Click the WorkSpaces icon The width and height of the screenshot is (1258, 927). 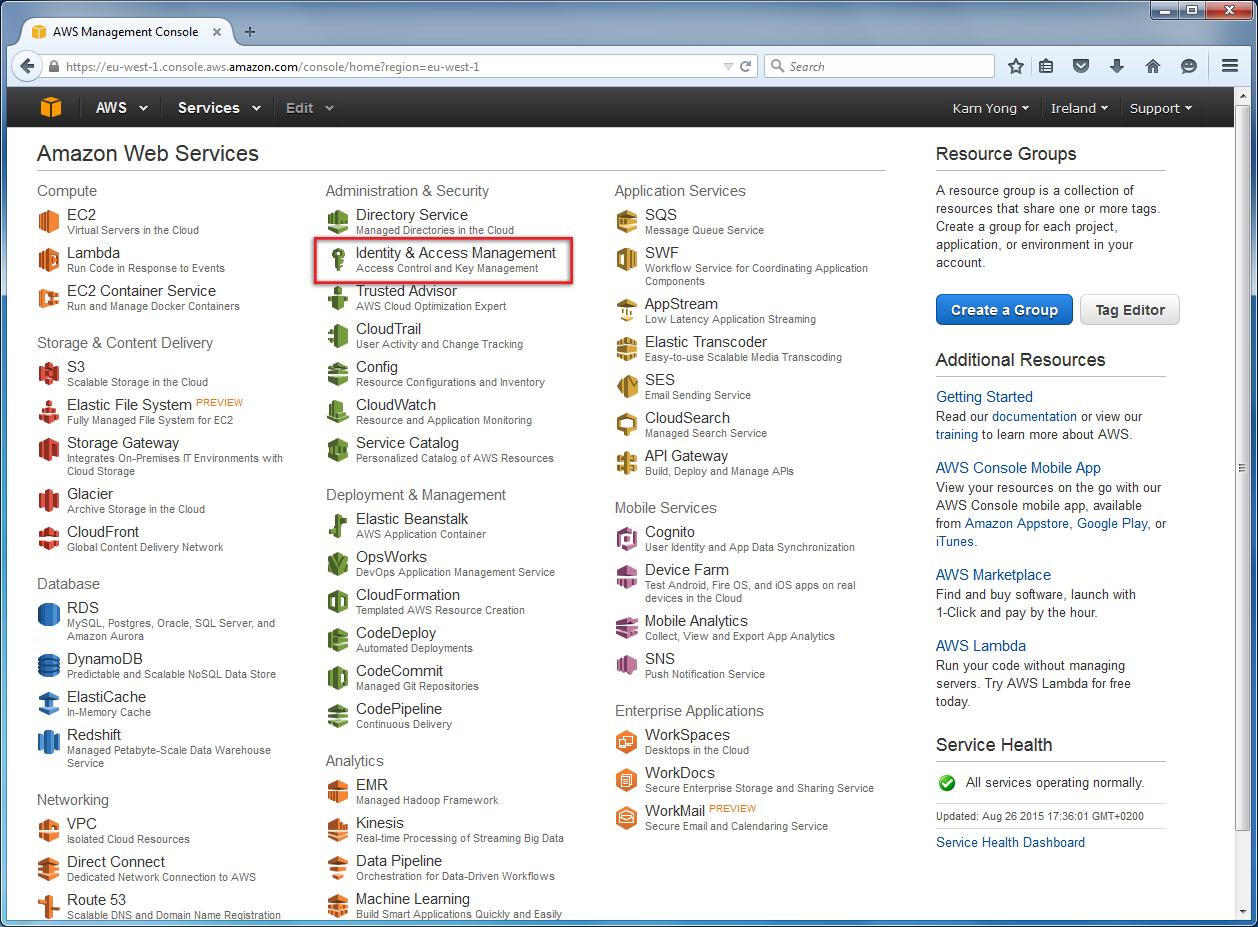627,742
